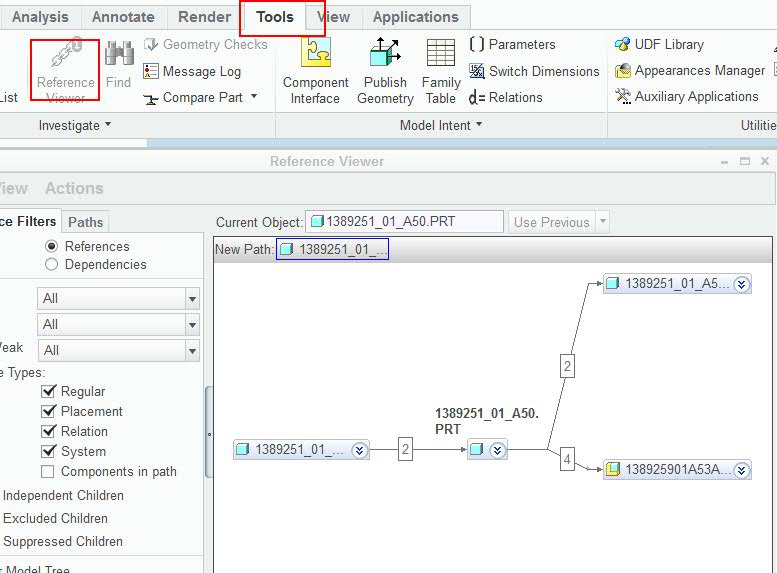Expand the center A50.PRT node chevron
This screenshot has height=573, width=777.
[497, 450]
